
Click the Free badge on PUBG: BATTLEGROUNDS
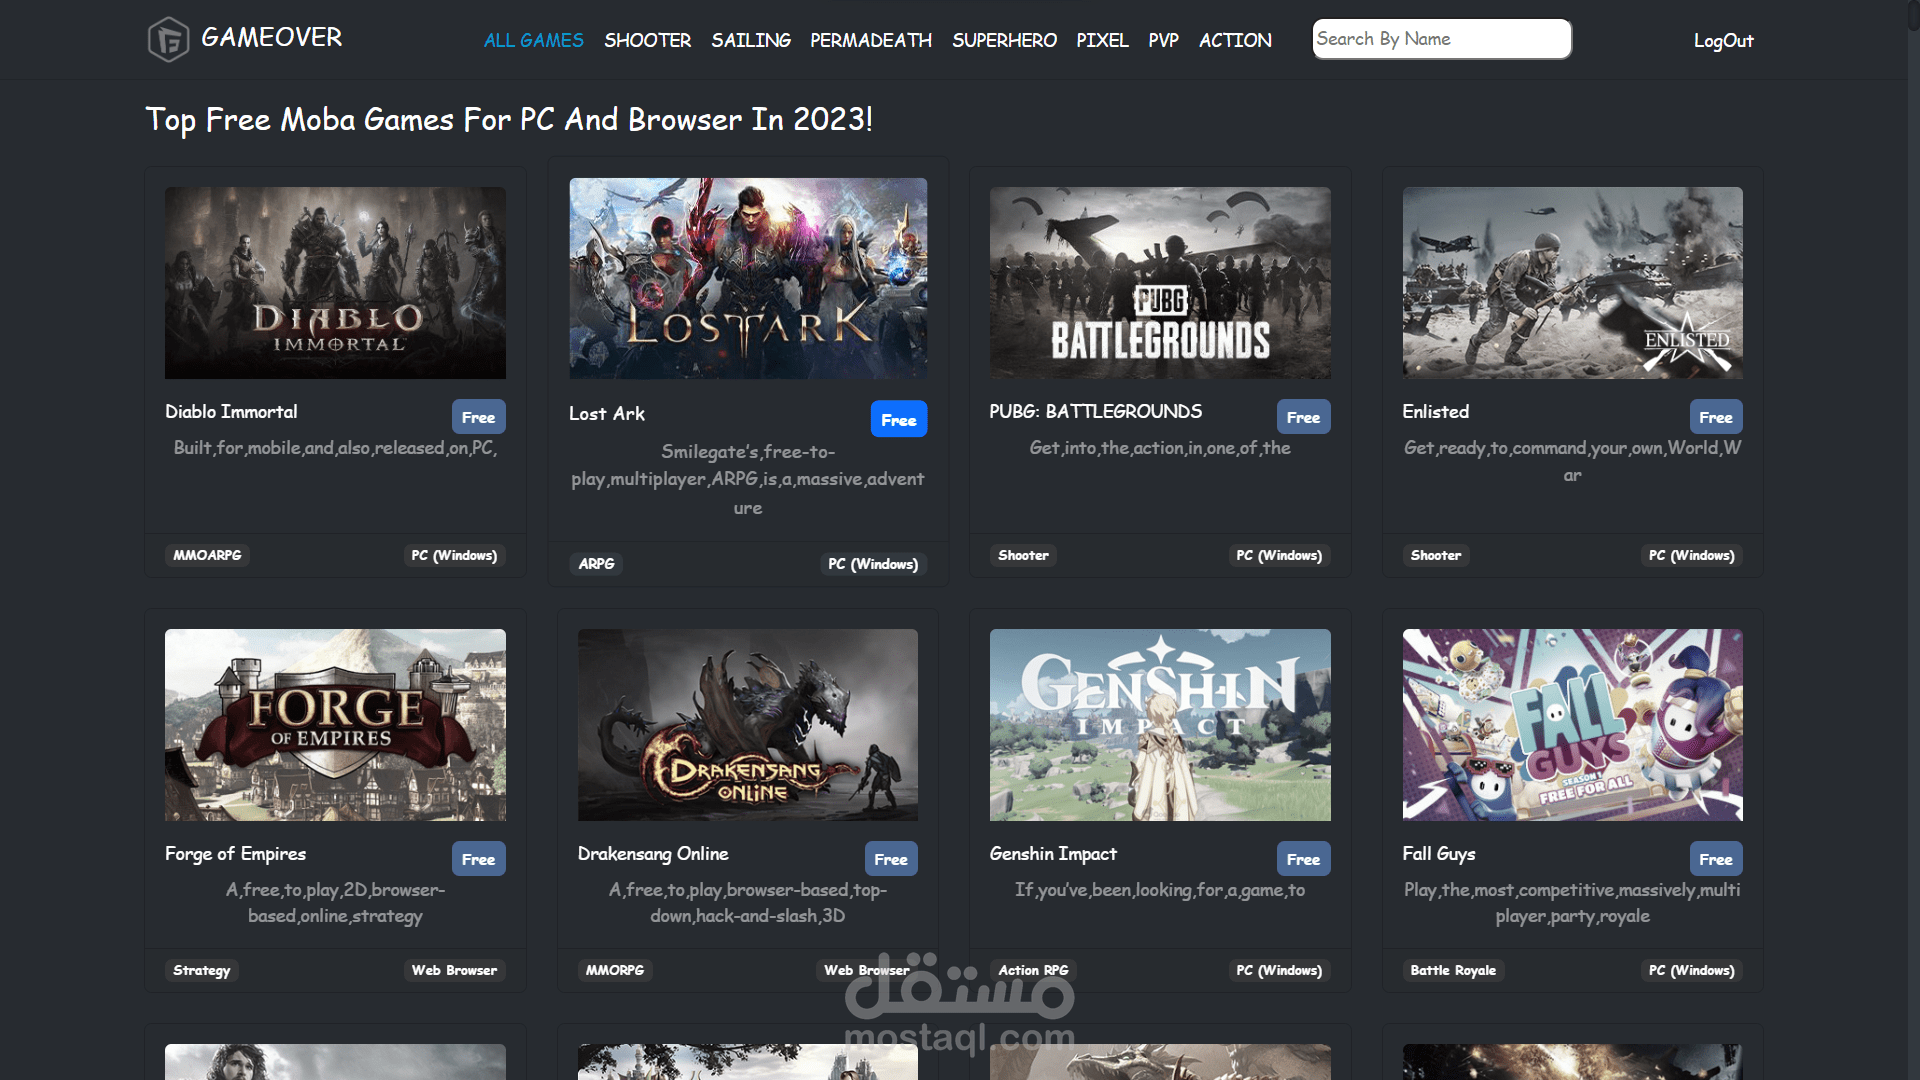1303,417
